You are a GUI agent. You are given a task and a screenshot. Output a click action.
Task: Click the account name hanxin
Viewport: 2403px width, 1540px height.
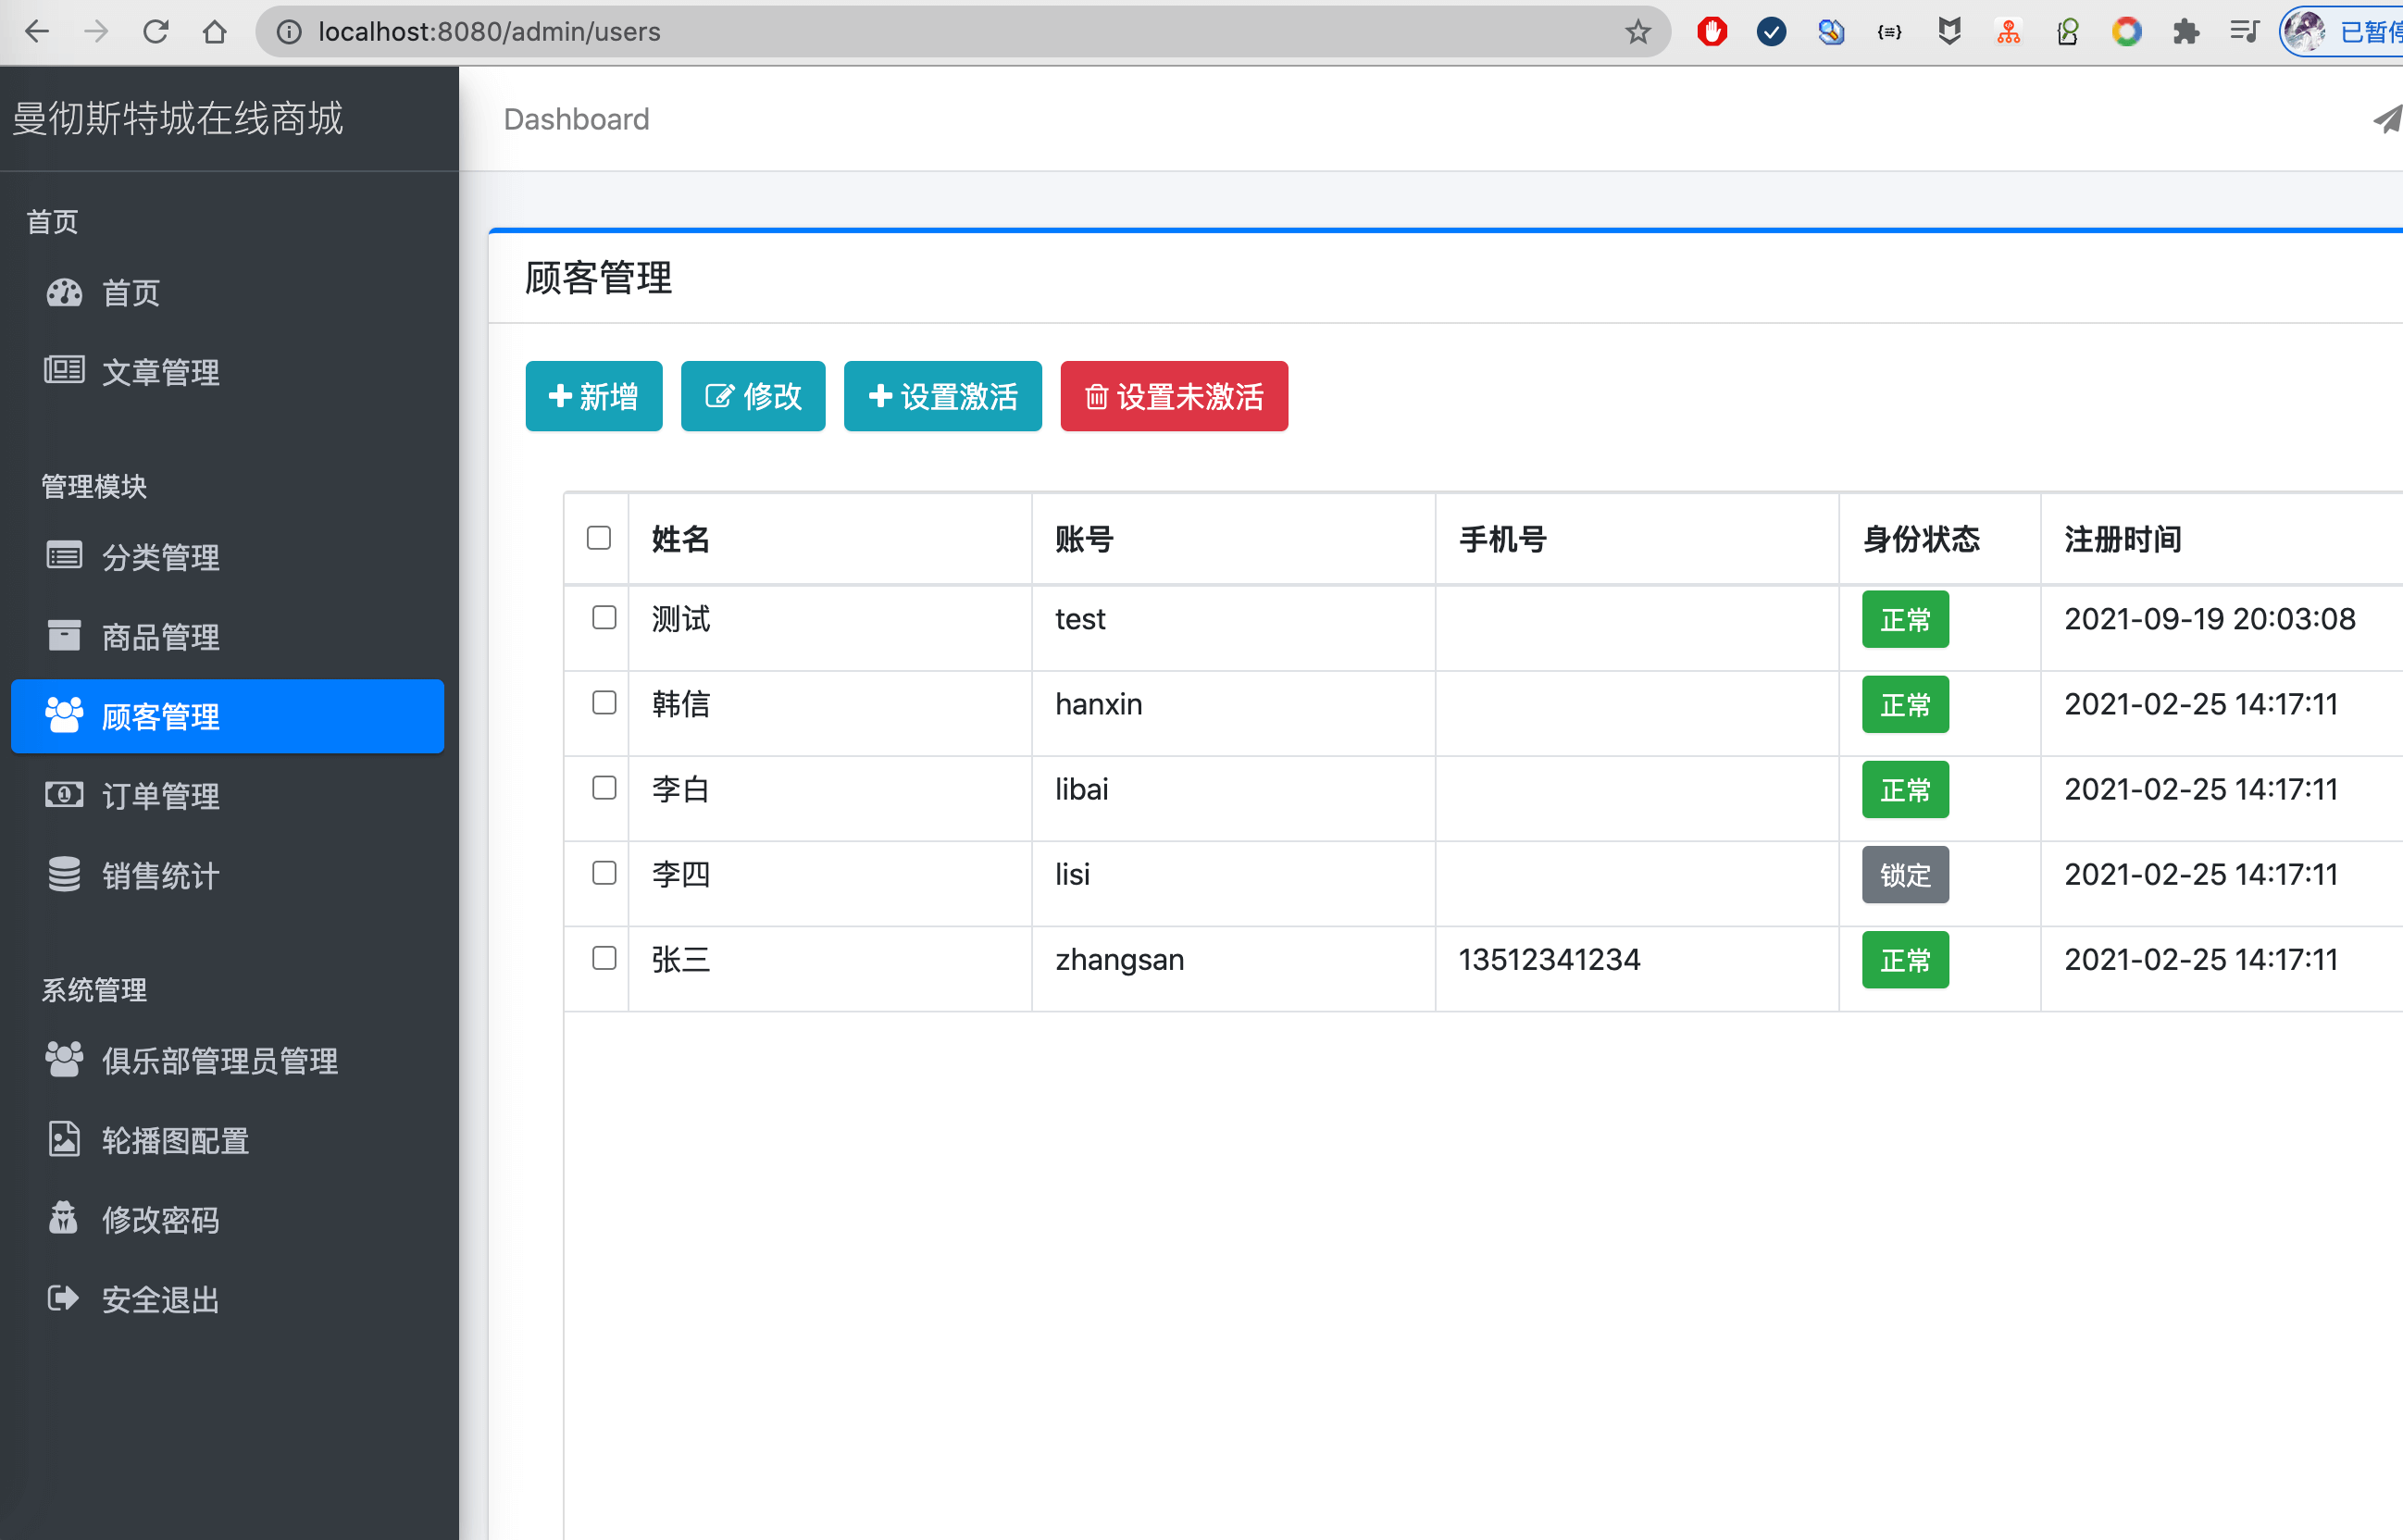point(1098,704)
